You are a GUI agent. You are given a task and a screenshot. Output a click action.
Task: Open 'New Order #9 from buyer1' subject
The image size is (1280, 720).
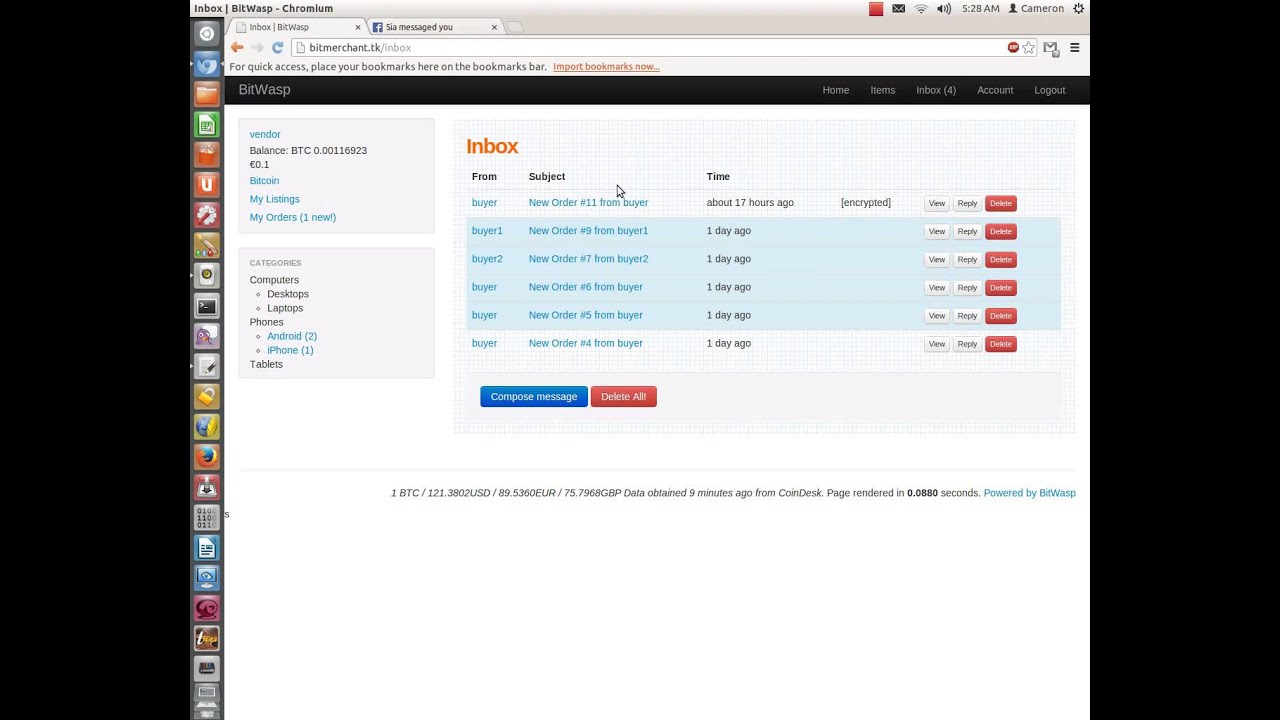click(x=588, y=231)
